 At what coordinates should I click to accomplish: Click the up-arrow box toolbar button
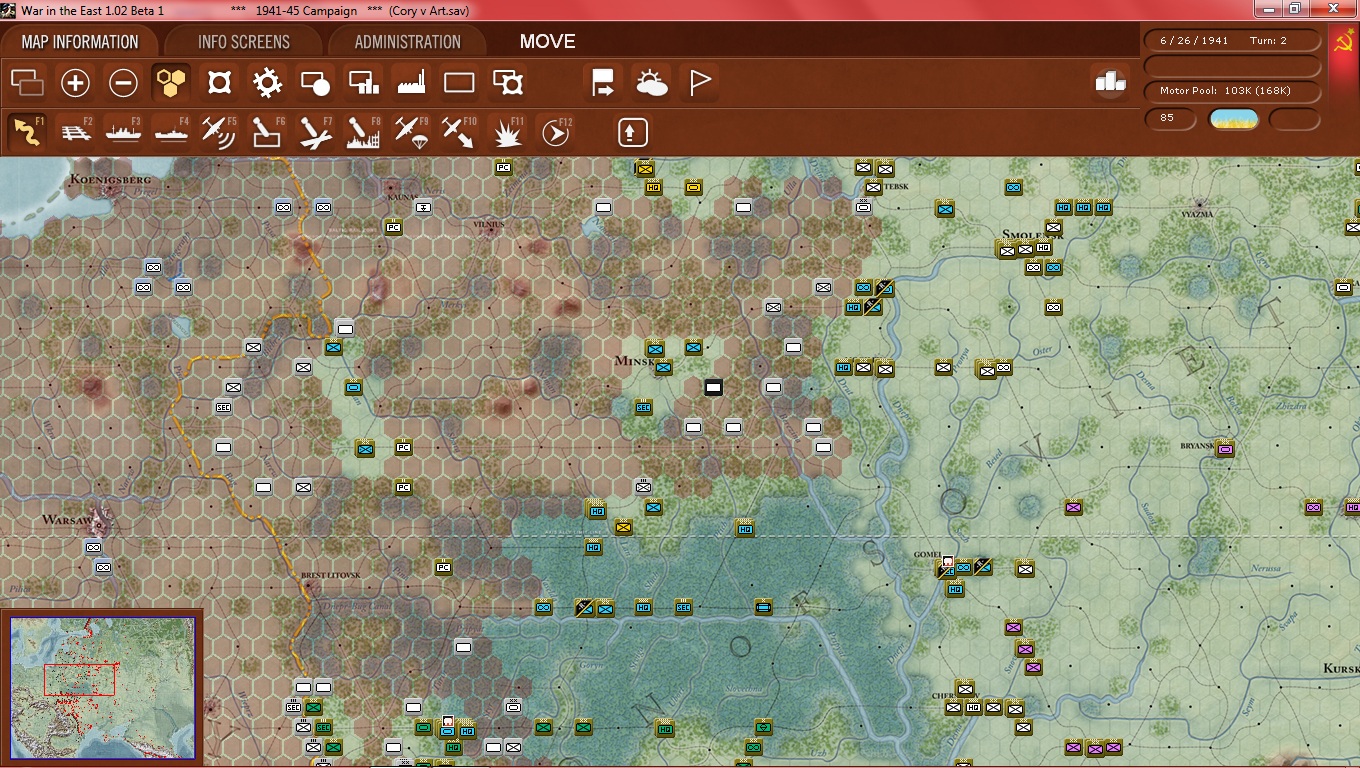click(633, 132)
